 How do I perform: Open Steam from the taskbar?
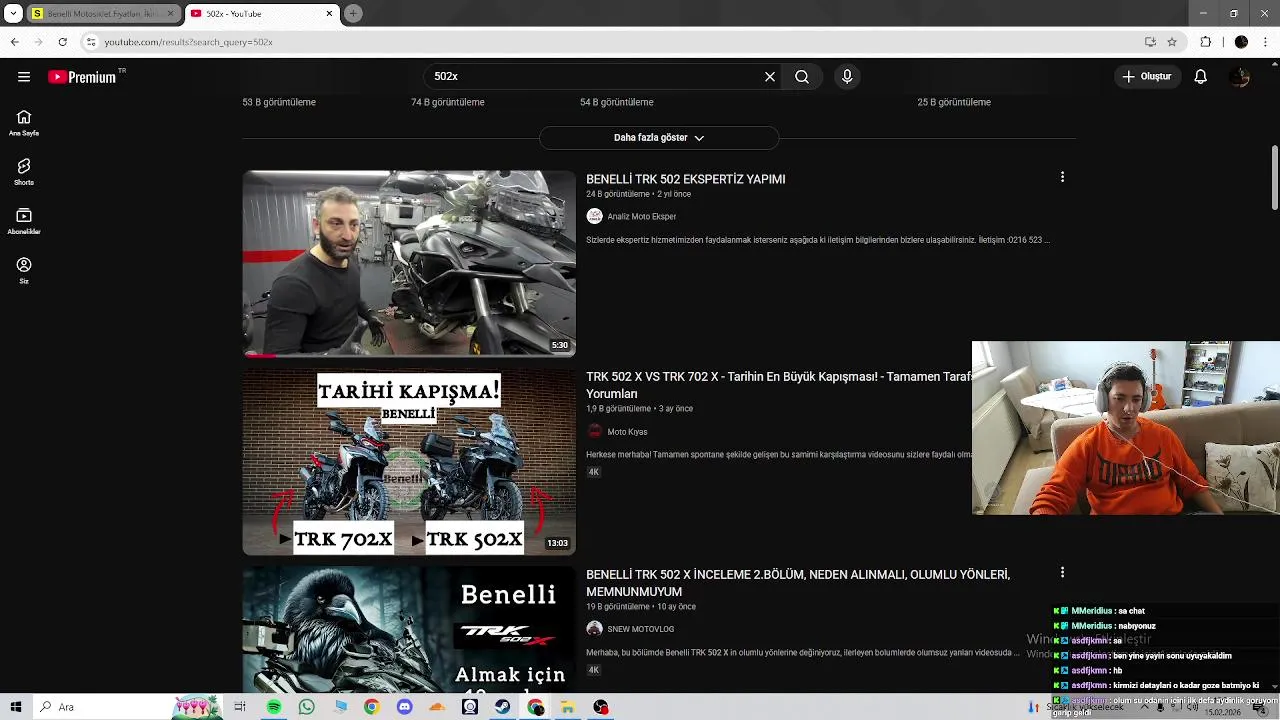coord(502,707)
